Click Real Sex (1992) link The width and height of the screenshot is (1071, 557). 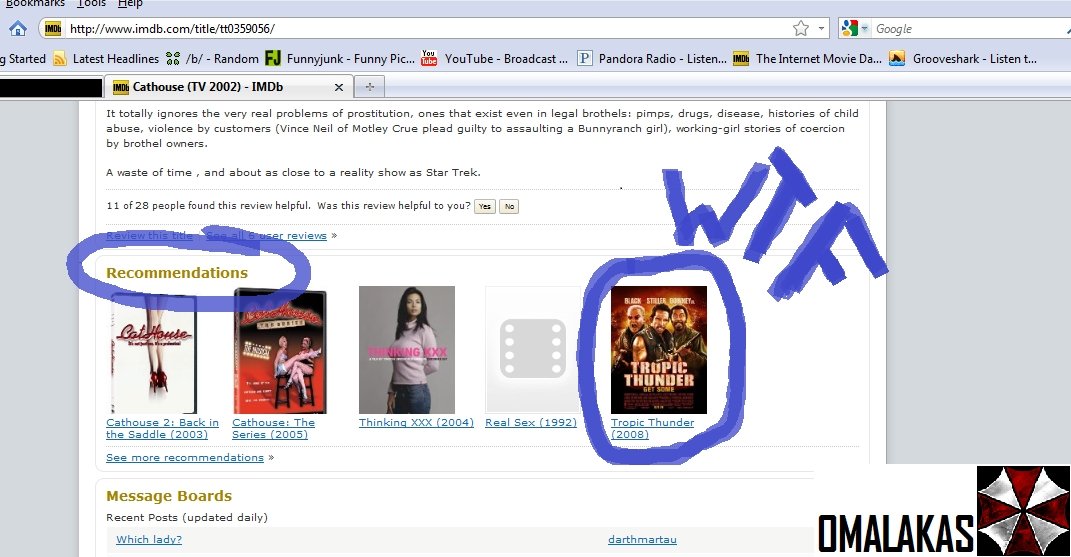[x=531, y=422]
